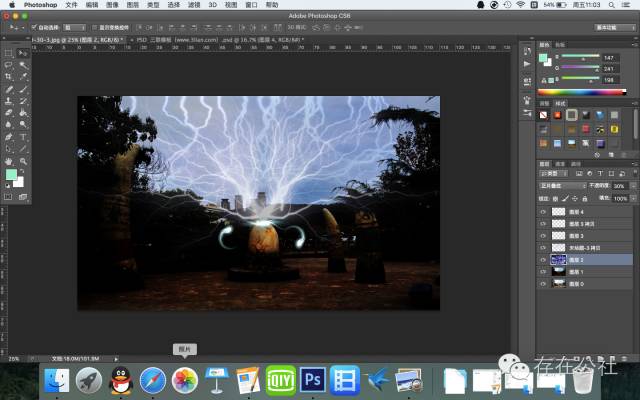
Task: Toggle visibility of the 图层 0 layer
Action: [544, 283]
